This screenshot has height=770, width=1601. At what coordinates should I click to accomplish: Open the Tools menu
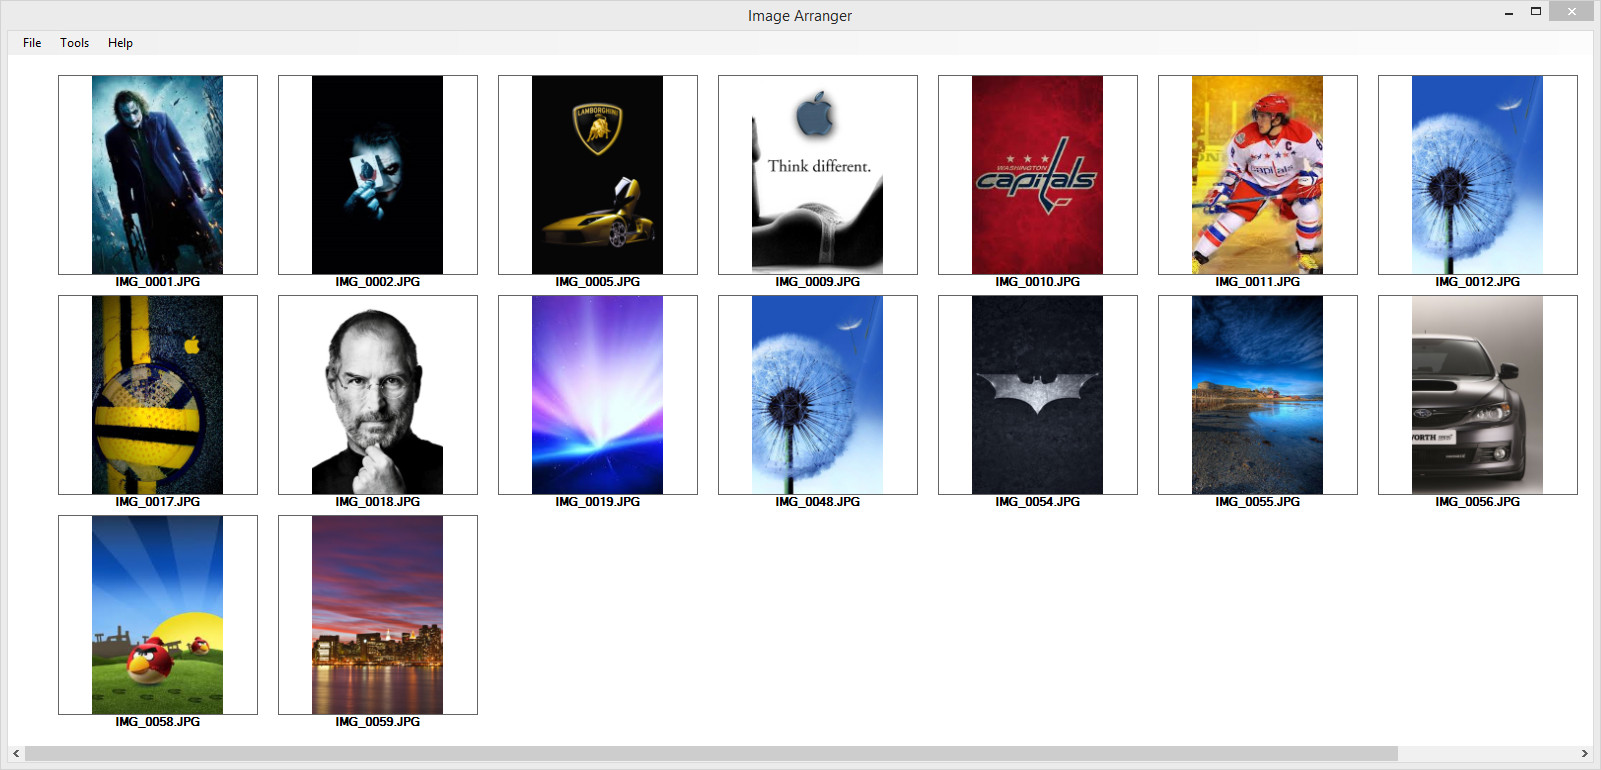(74, 43)
